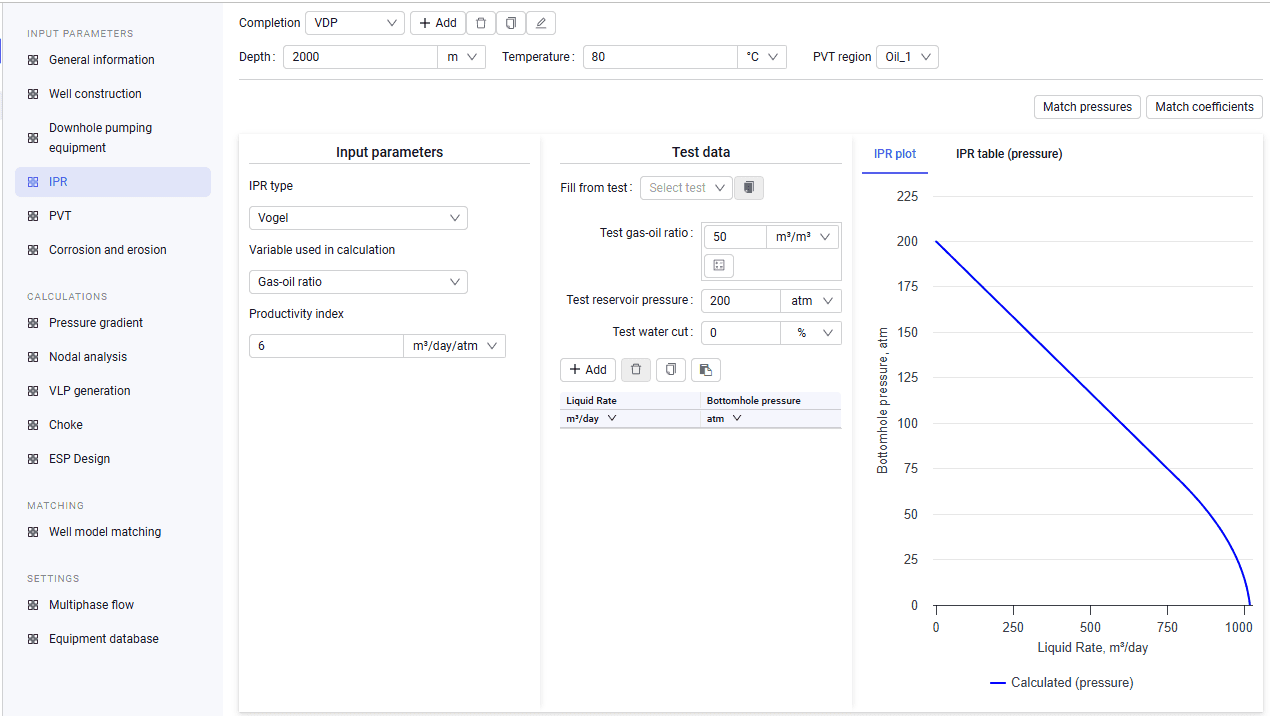1270x716 pixels.
Task: Change productivity index unit m³/day/atm
Action: pyautogui.click(x=455, y=346)
